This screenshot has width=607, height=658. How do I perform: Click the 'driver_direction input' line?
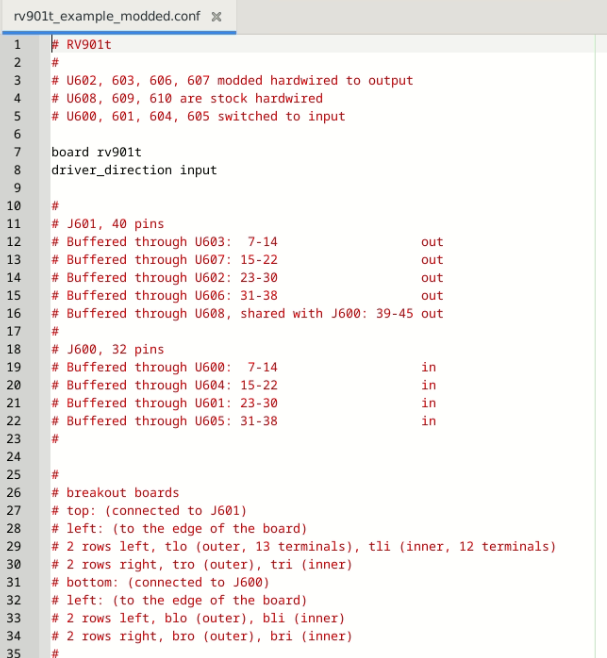(x=134, y=170)
